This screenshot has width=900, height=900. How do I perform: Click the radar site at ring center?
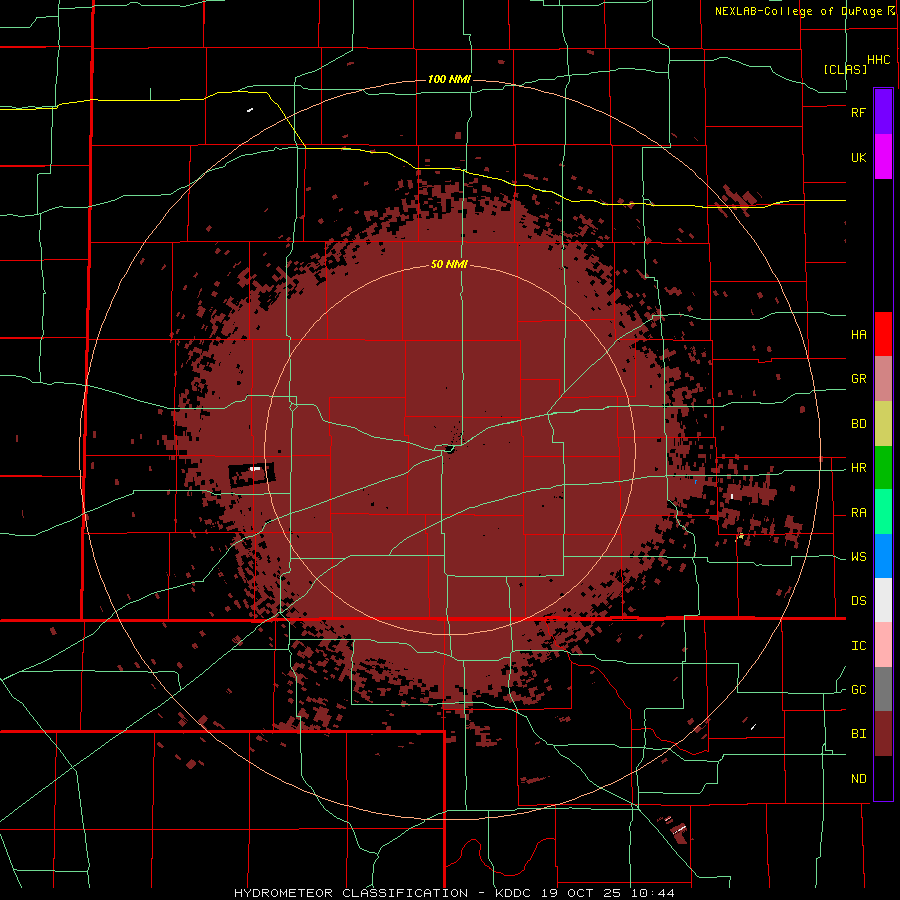[450, 449]
